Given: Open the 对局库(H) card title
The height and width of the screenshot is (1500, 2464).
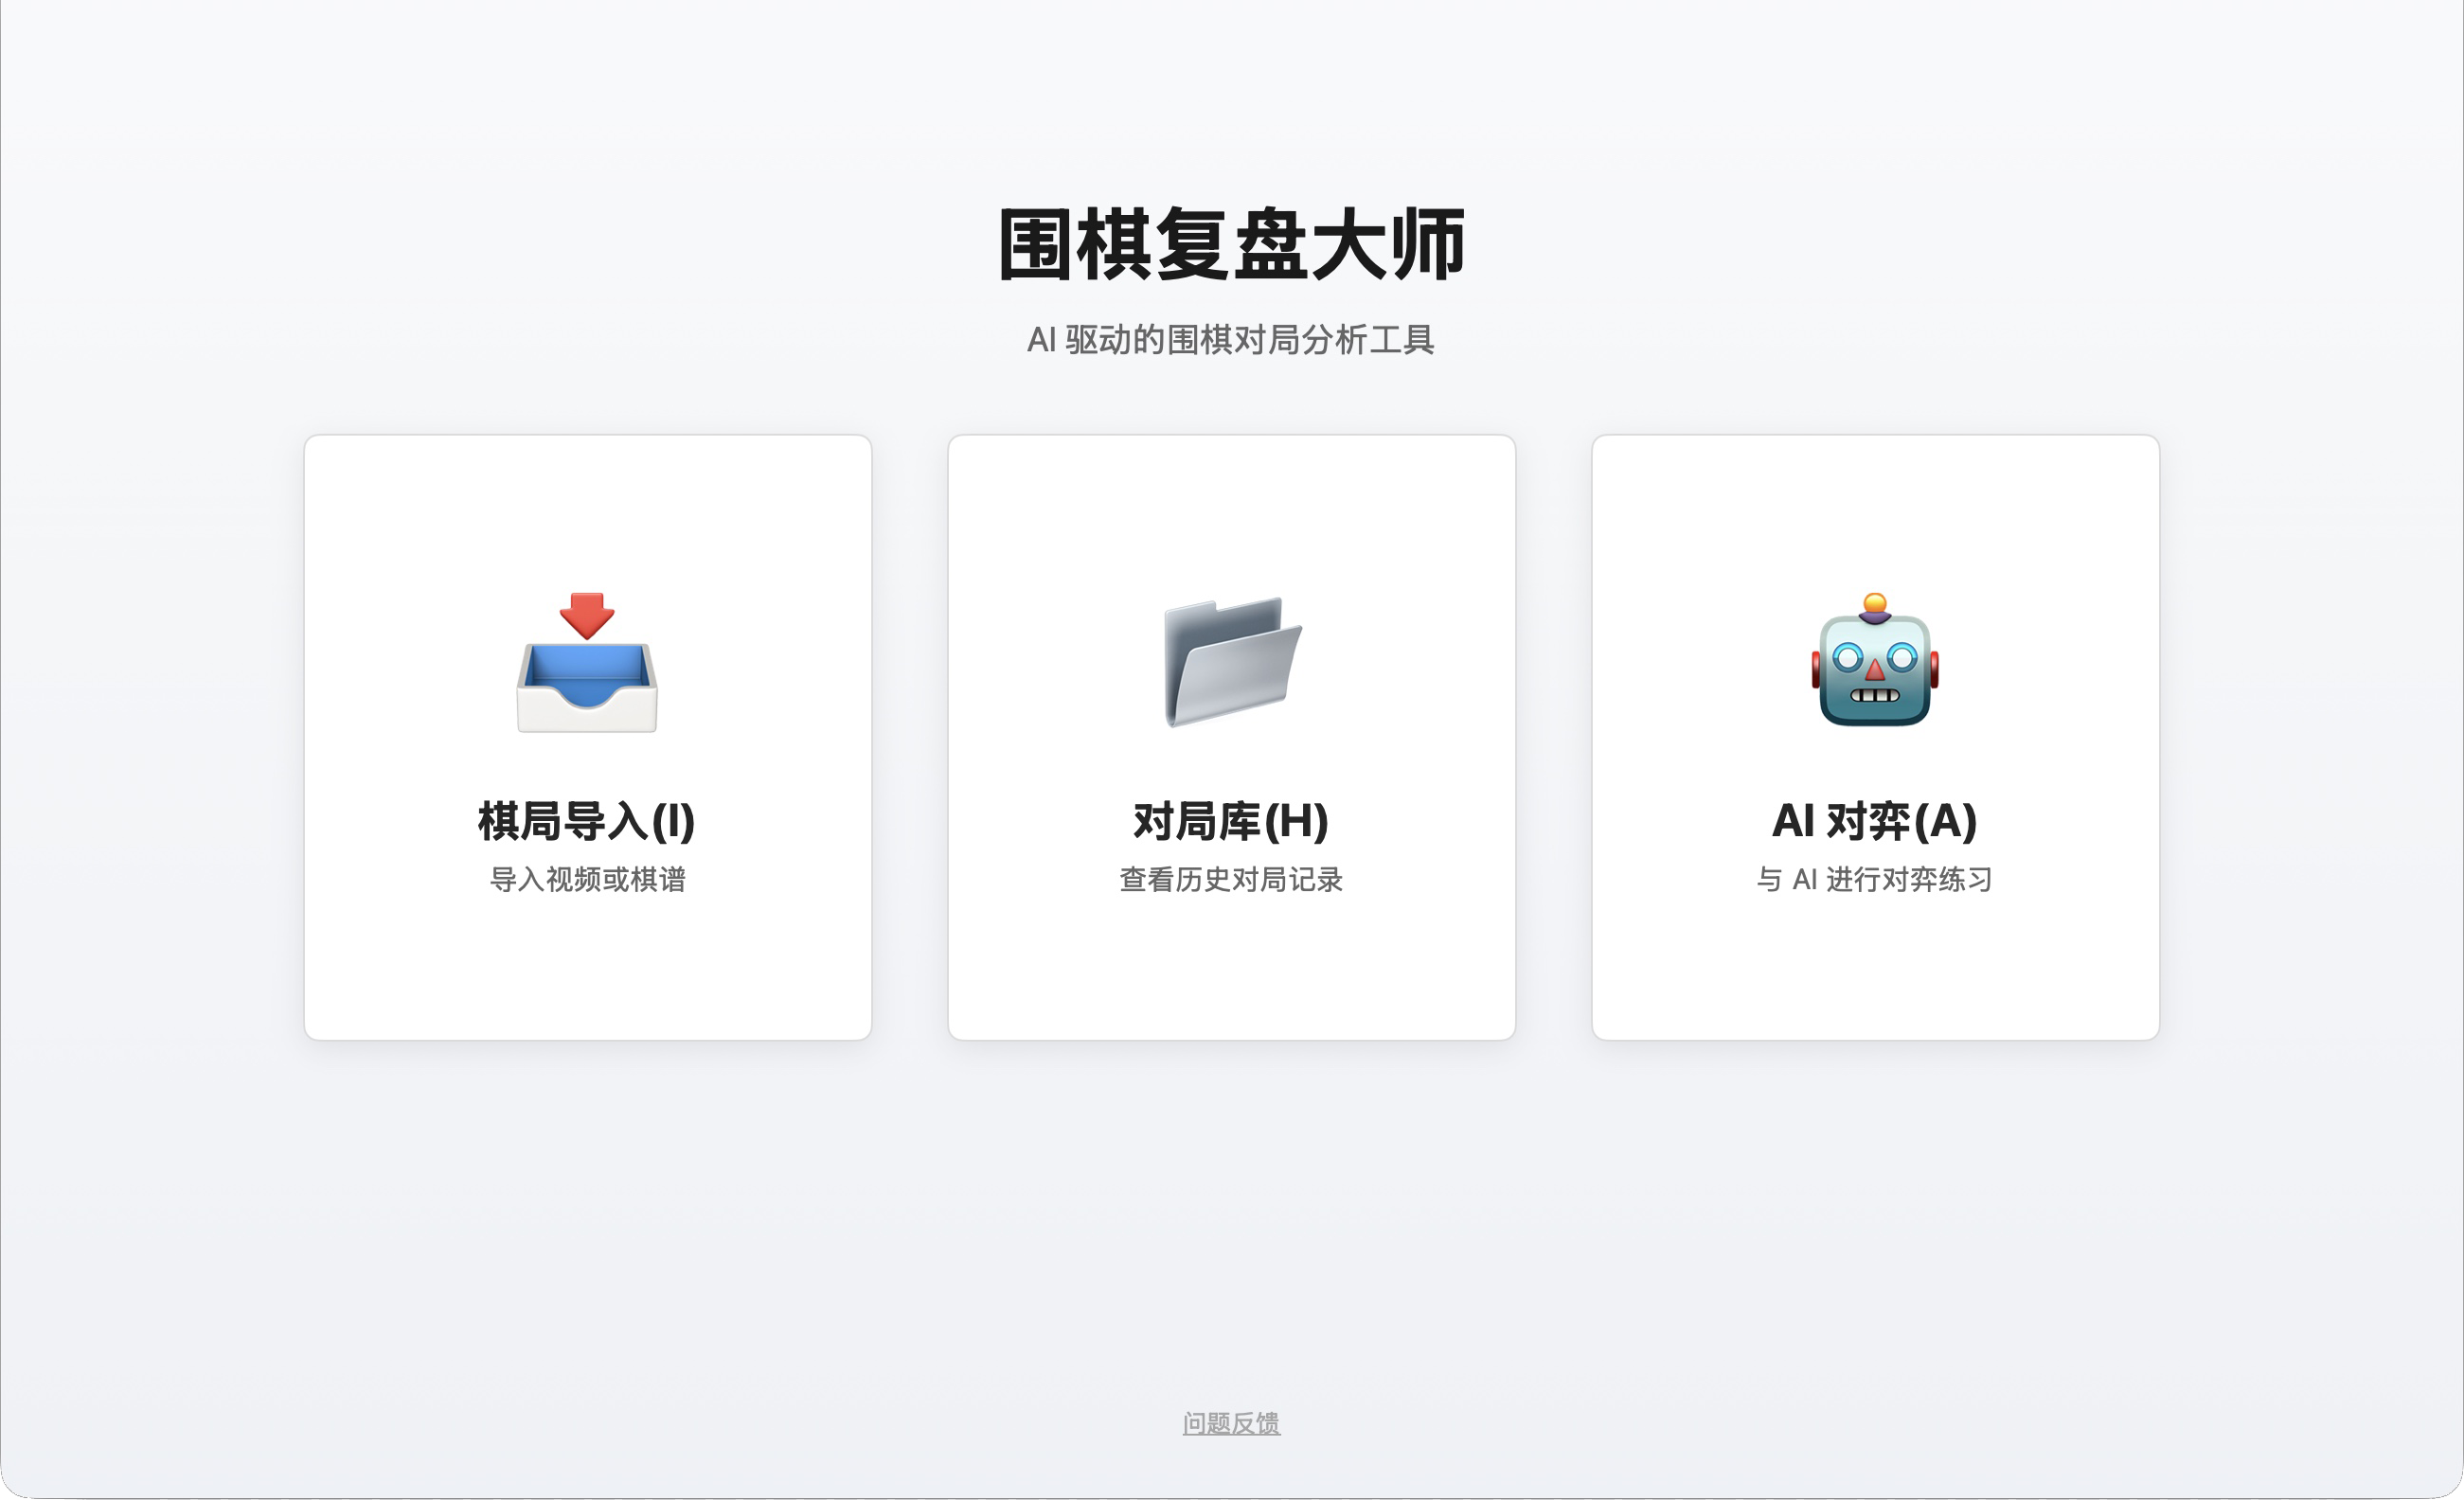Looking at the screenshot, I should [x=1231, y=821].
